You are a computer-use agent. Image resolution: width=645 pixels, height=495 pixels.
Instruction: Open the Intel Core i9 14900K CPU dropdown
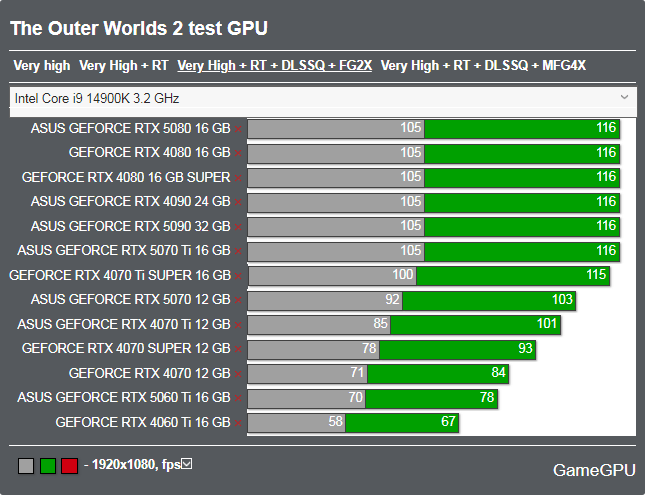322,98
